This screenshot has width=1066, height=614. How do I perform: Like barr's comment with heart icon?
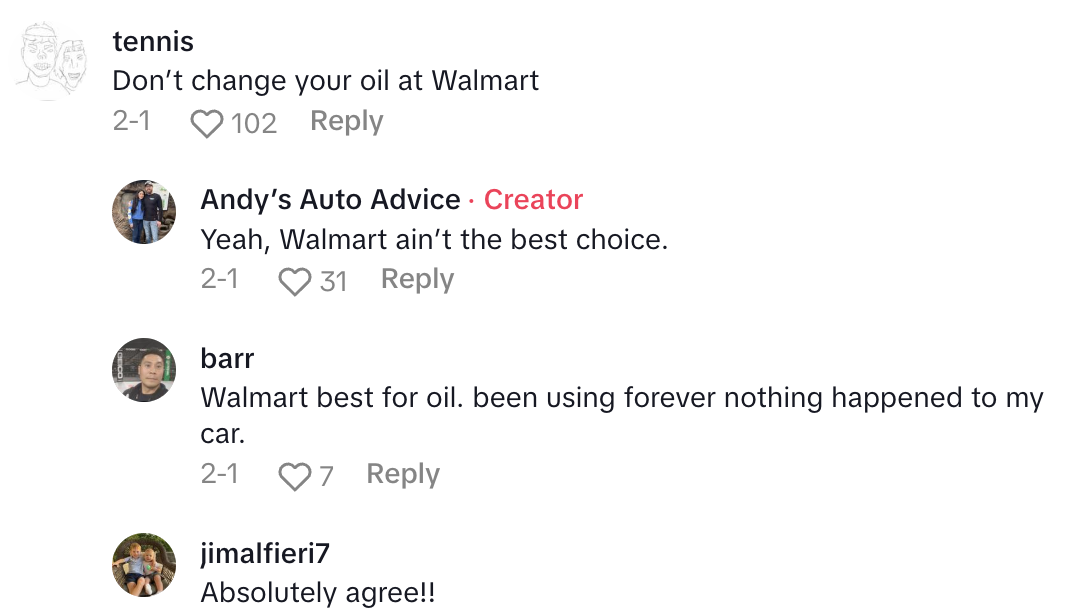[x=295, y=475]
